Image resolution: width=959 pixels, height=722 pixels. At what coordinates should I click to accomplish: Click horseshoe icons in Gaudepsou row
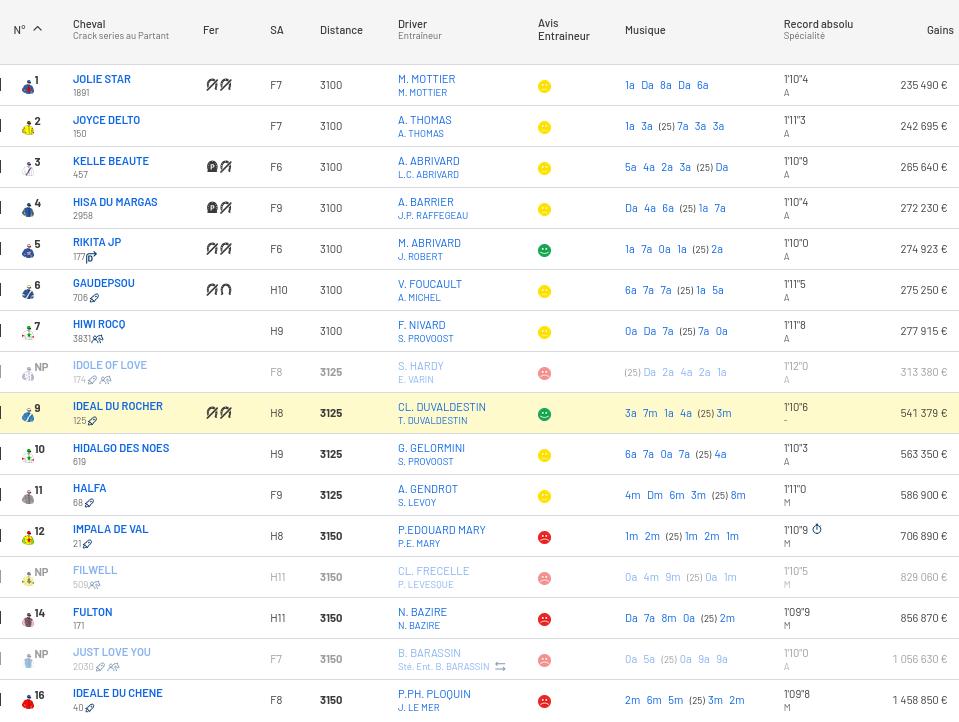pyautogui.click(x=219, y=290)
